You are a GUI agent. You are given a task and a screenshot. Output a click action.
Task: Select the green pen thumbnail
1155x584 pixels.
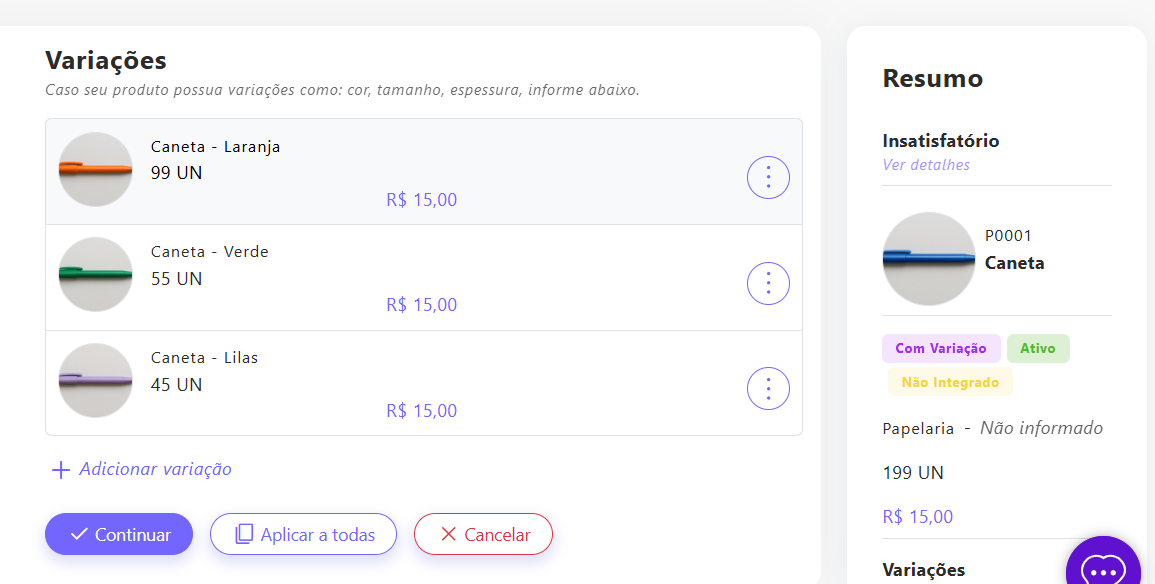tap(95, 274)
